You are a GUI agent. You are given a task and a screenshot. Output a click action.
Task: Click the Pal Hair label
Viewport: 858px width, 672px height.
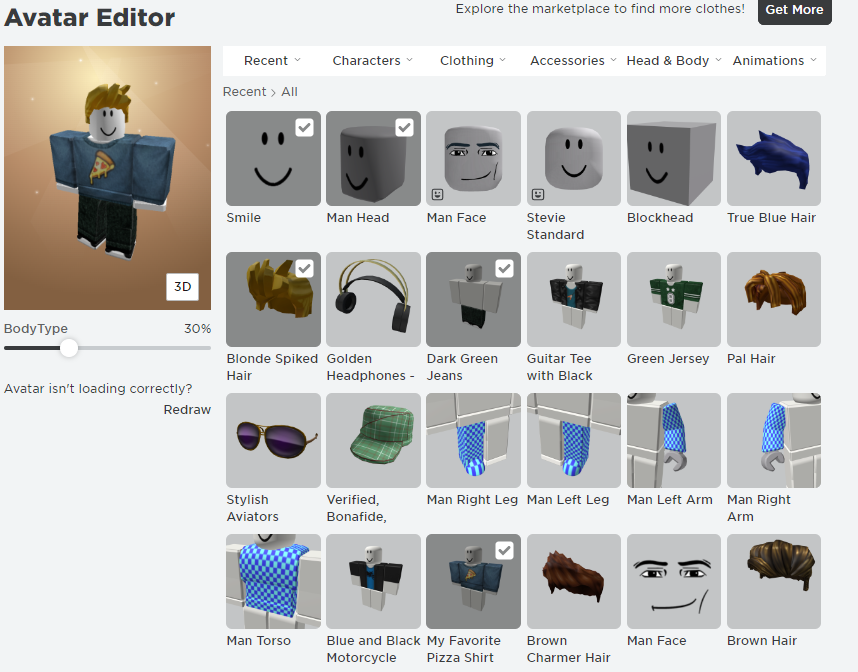751,359
